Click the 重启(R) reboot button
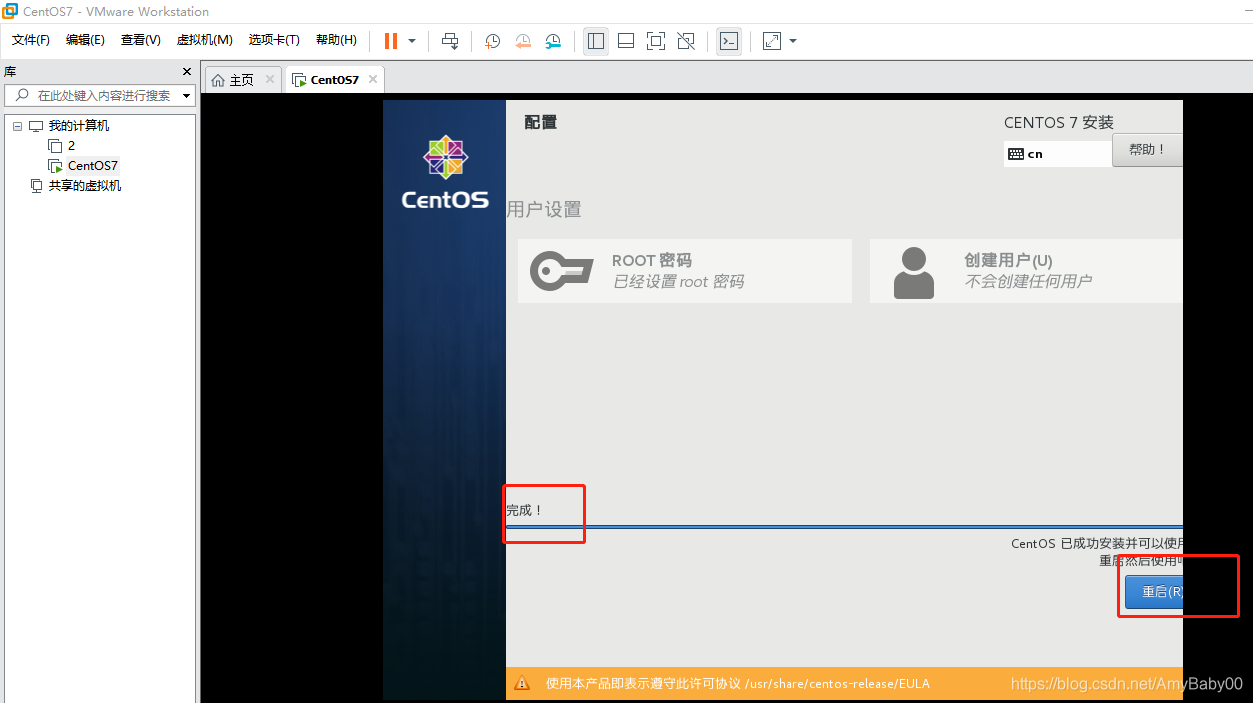The width and height of the screenshot is (1253, 703). (1154, 592)
